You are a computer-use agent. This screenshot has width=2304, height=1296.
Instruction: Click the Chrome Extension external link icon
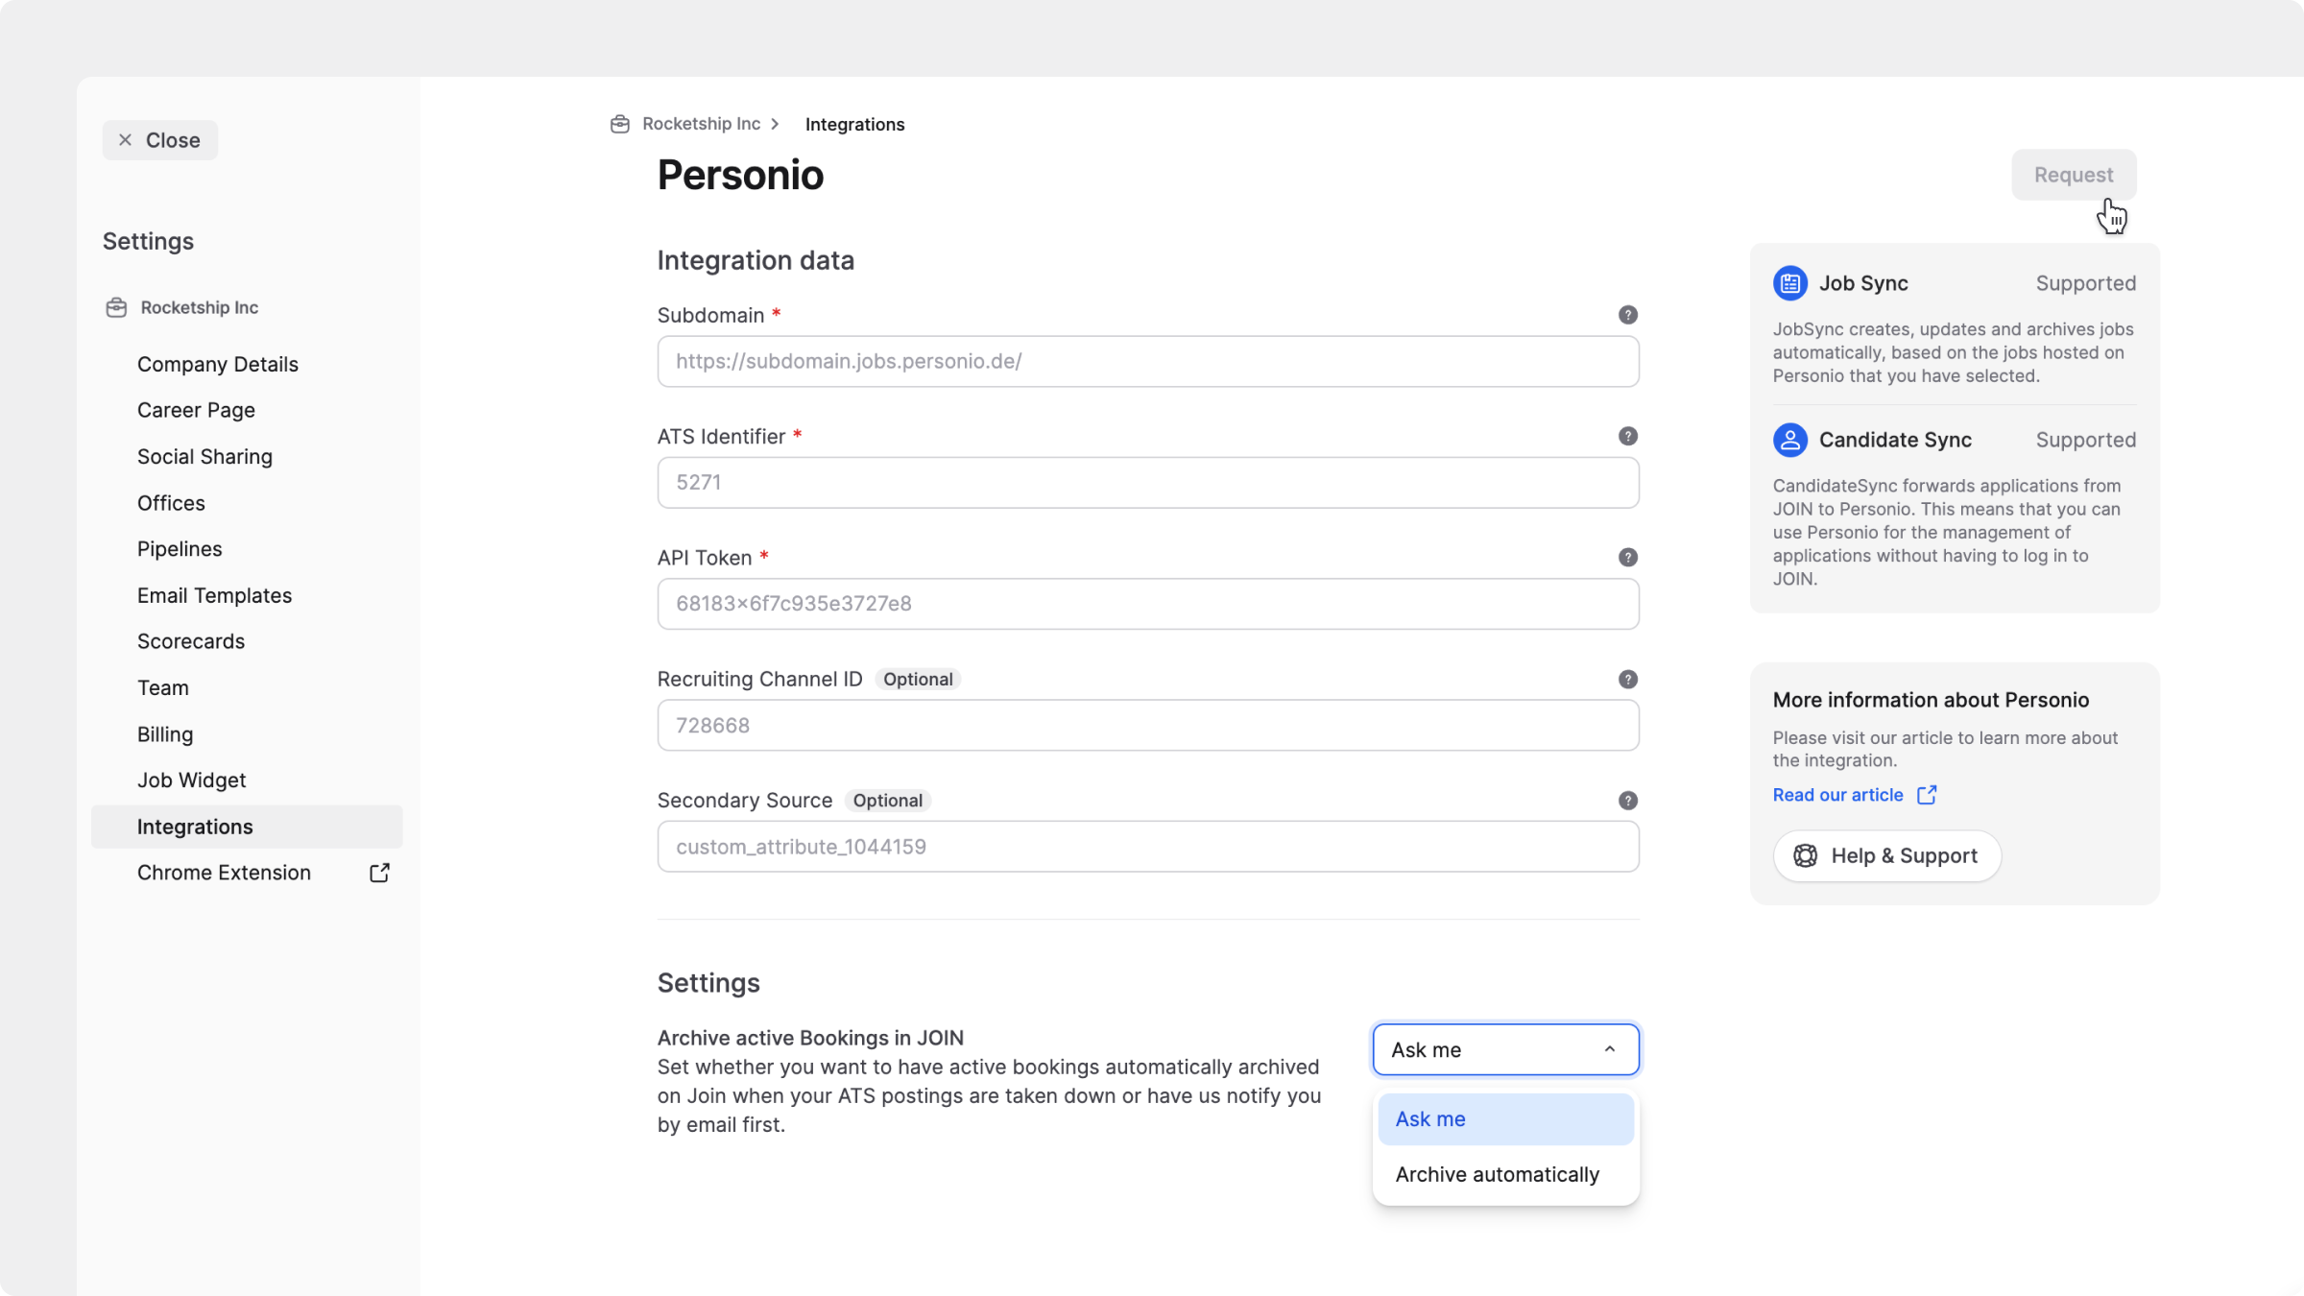(x=379, y=873)
